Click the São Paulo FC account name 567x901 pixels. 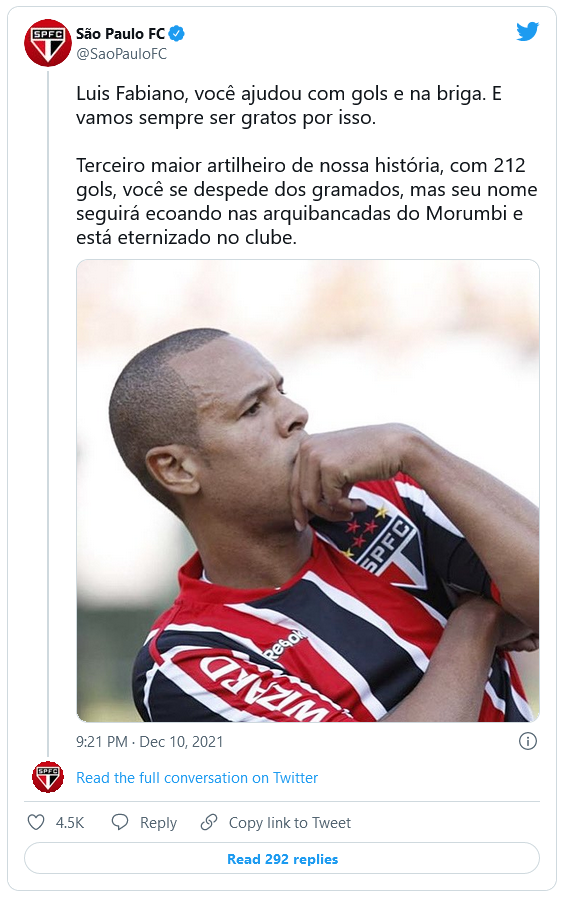(120, 34)
